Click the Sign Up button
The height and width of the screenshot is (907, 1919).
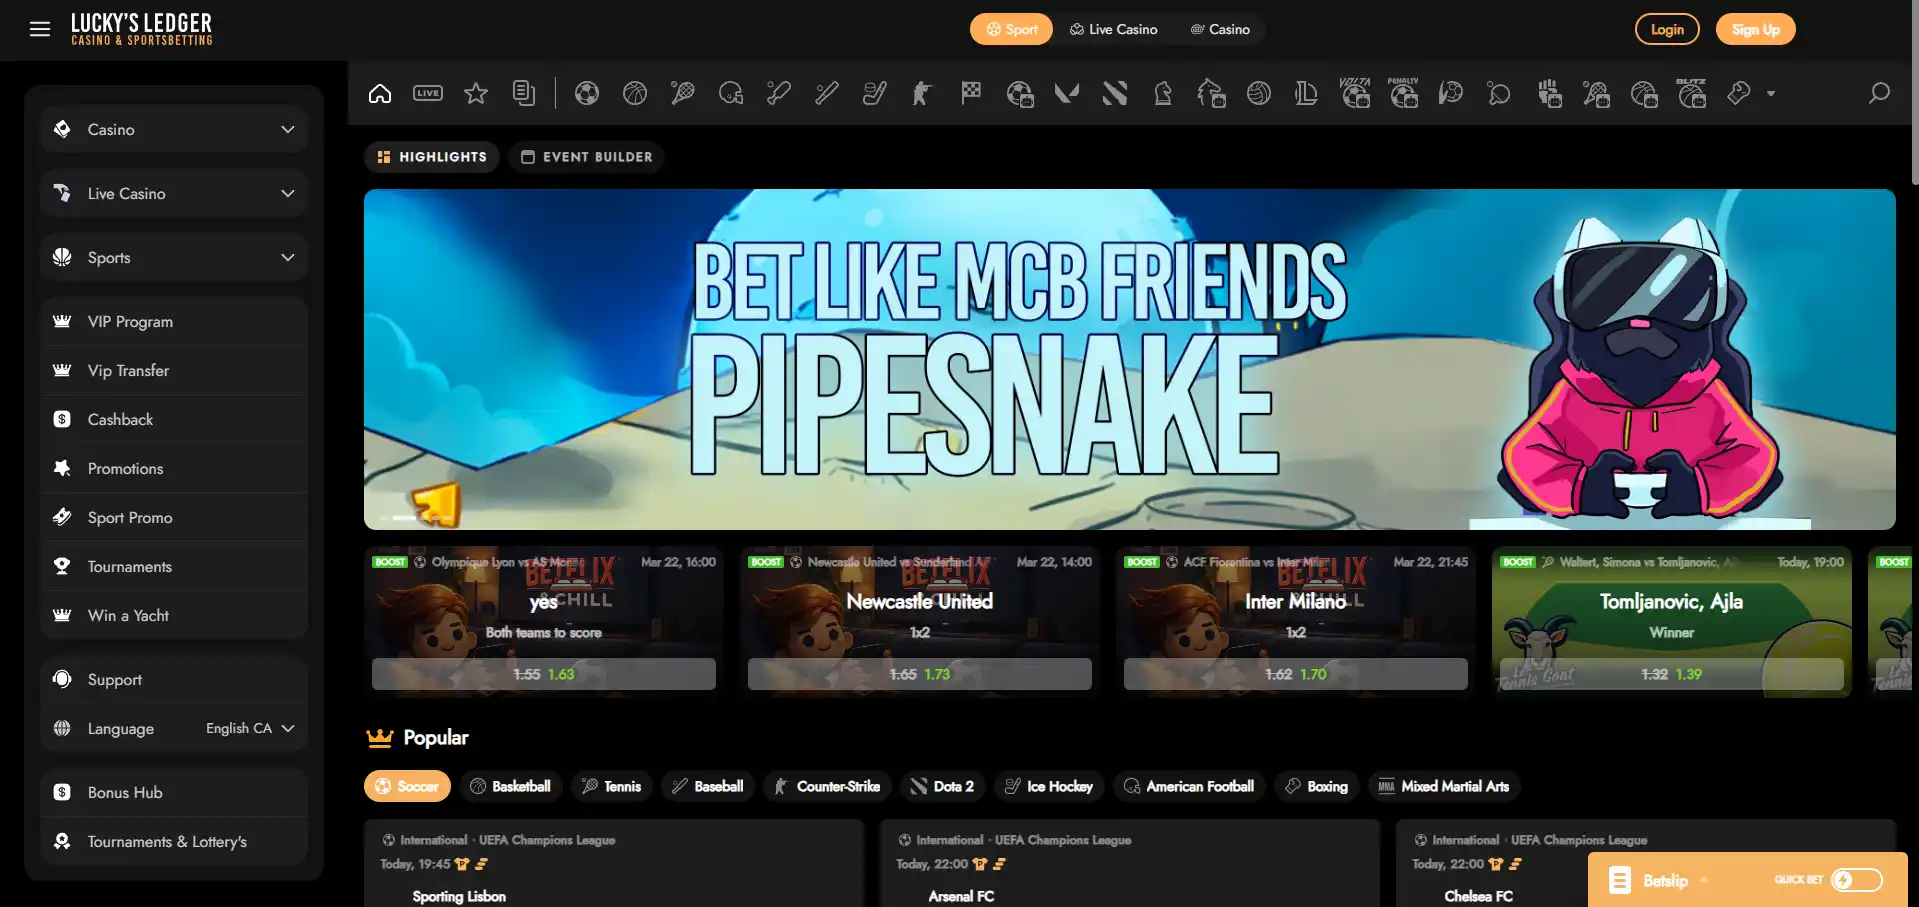coord(1756,29)
